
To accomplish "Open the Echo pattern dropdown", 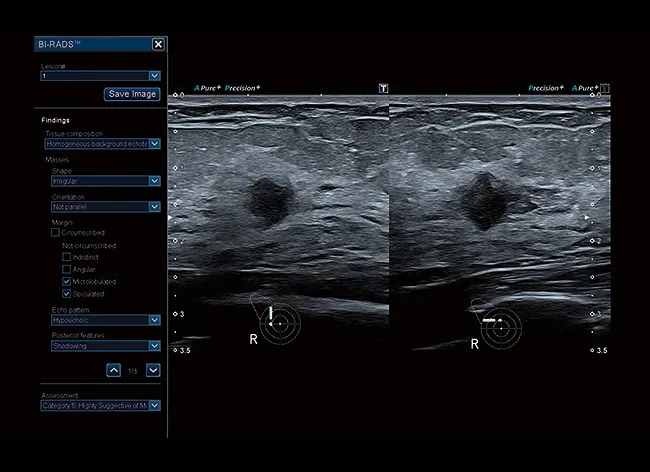I will (x=154, y=321).
